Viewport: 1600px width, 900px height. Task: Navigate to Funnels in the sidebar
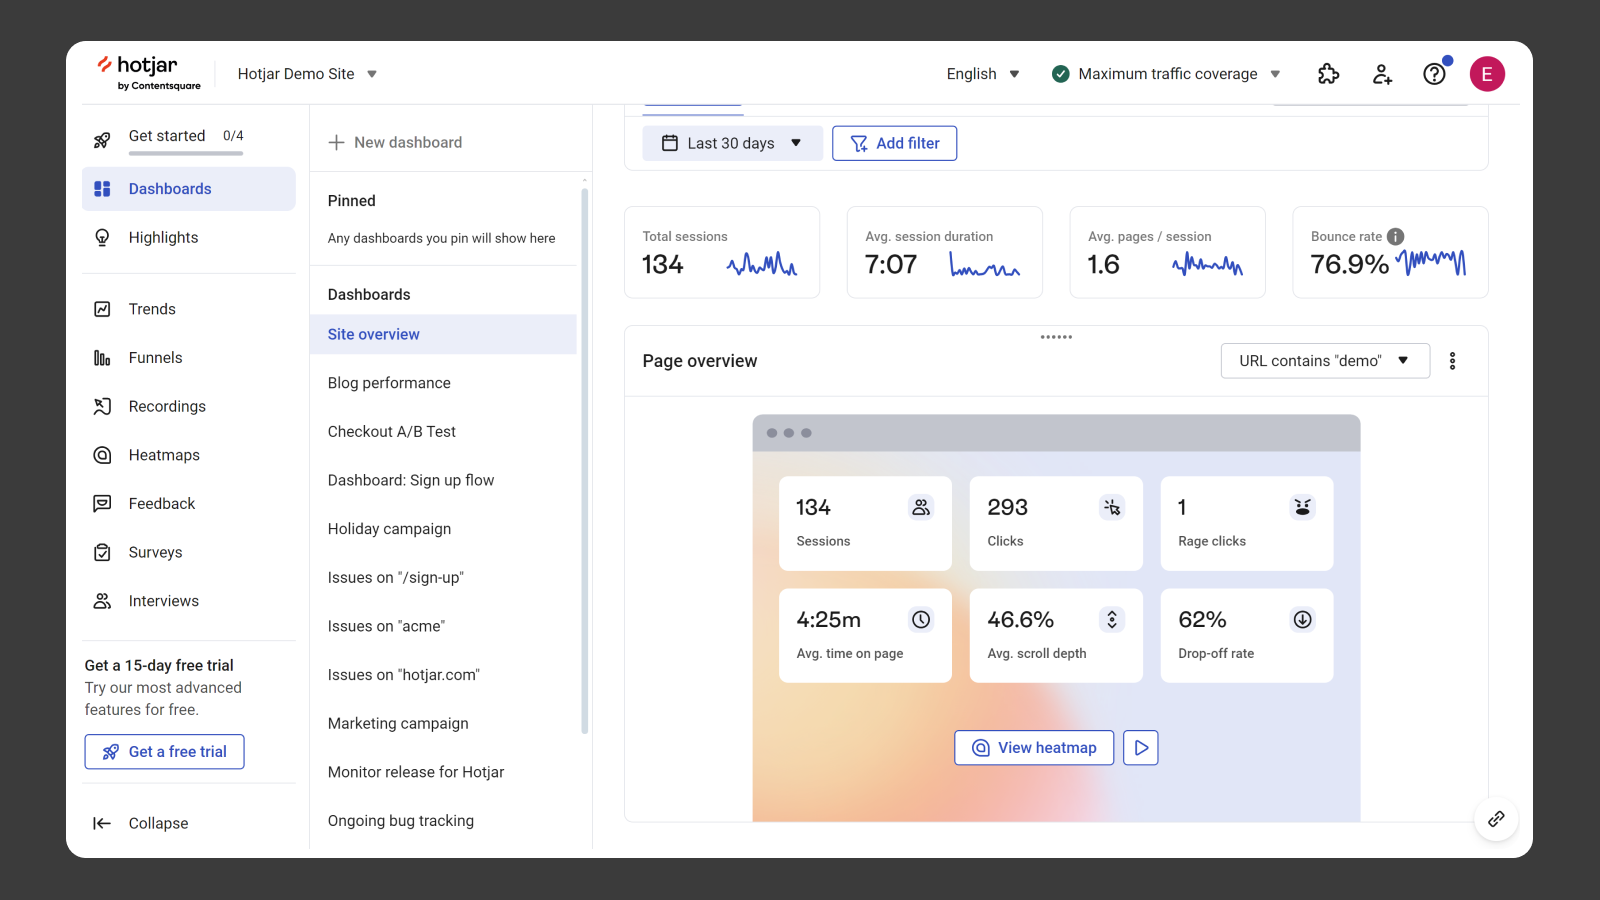click(155, 357)
